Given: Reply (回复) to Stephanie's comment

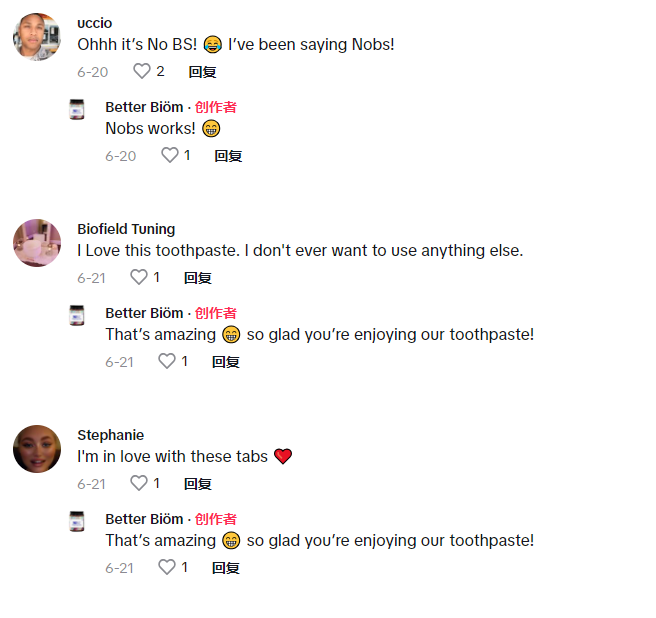Looking at the screenshot, I should (198, 484).
